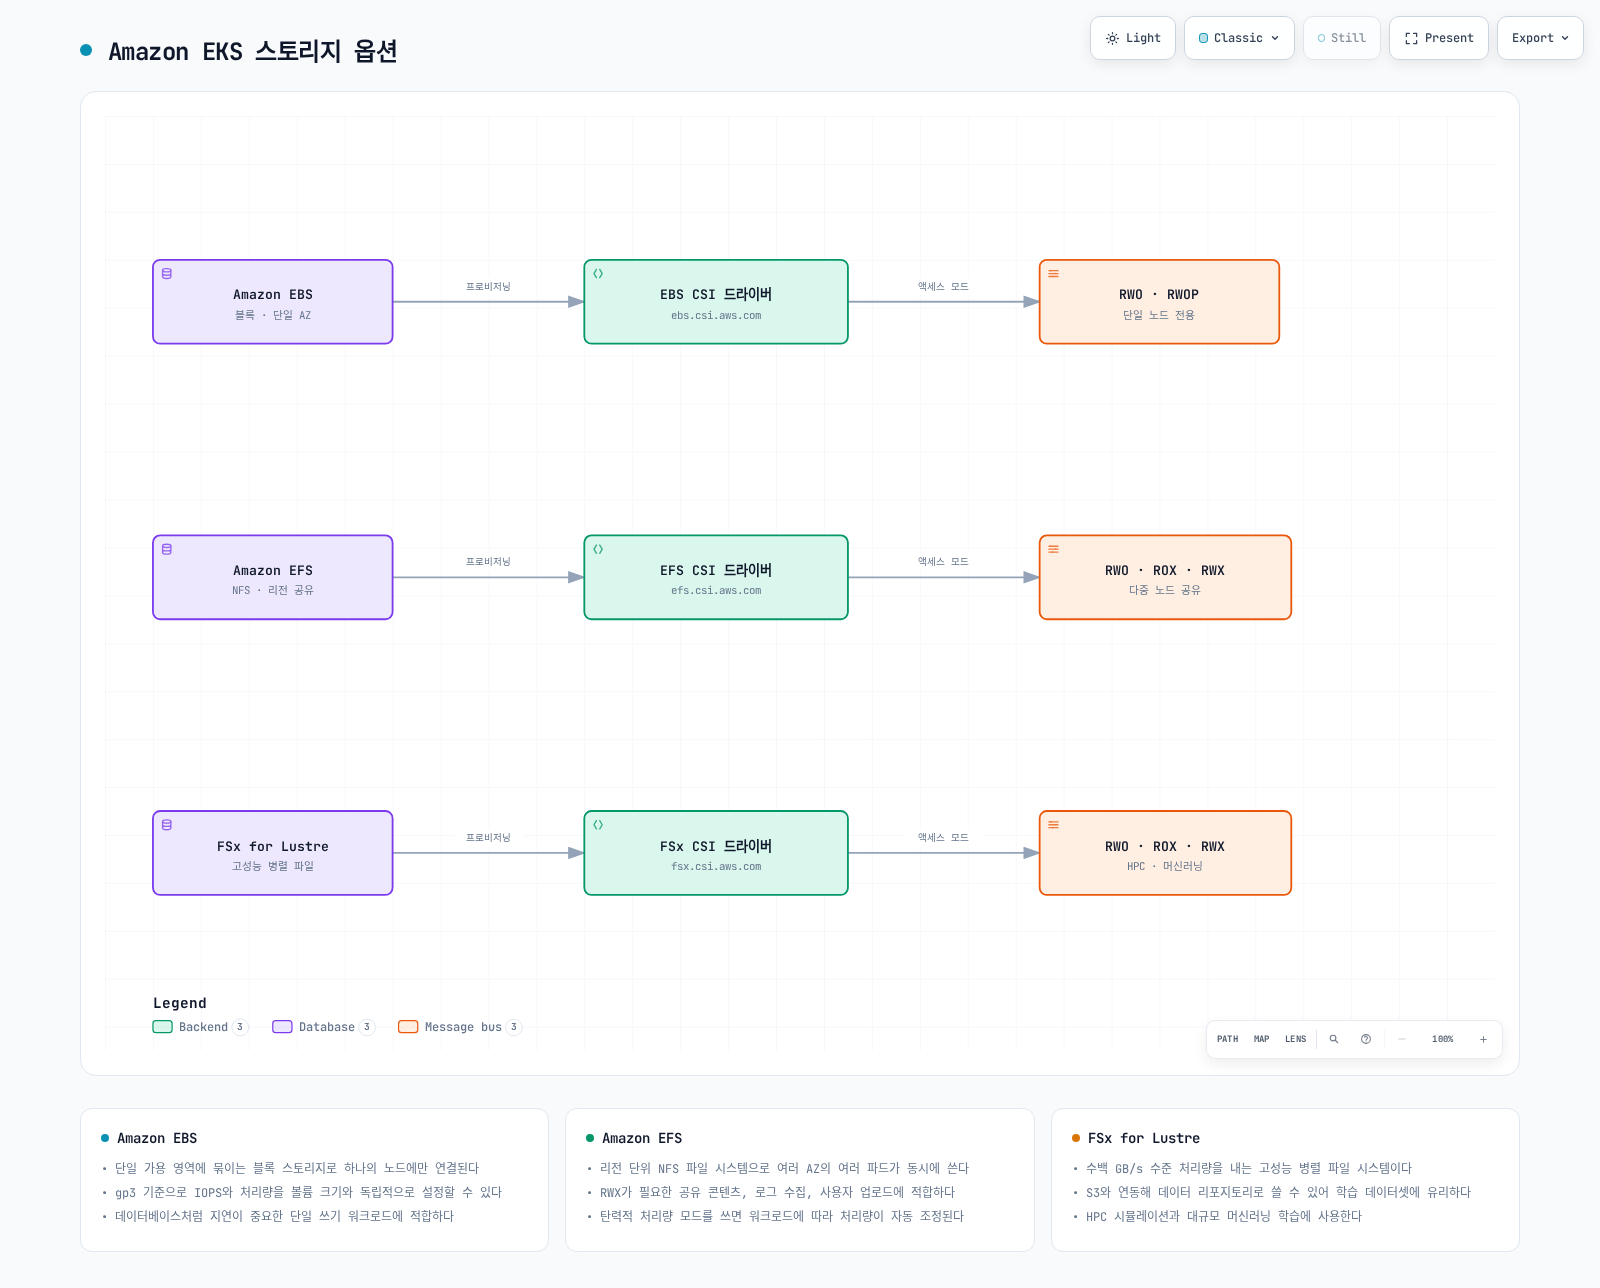Click bullet starting with 데이터베이스처럼
This screenshot has width=1600, height=1288.
[284, 1216]
